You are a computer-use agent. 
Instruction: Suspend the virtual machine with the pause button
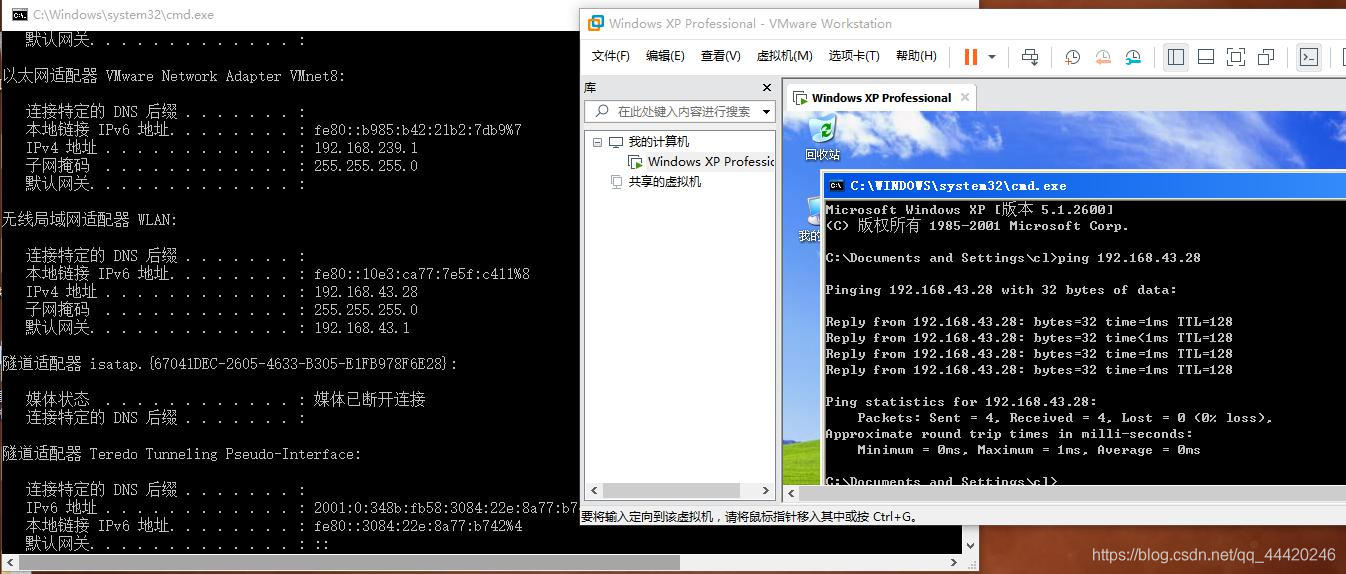[x=970, y=57]
